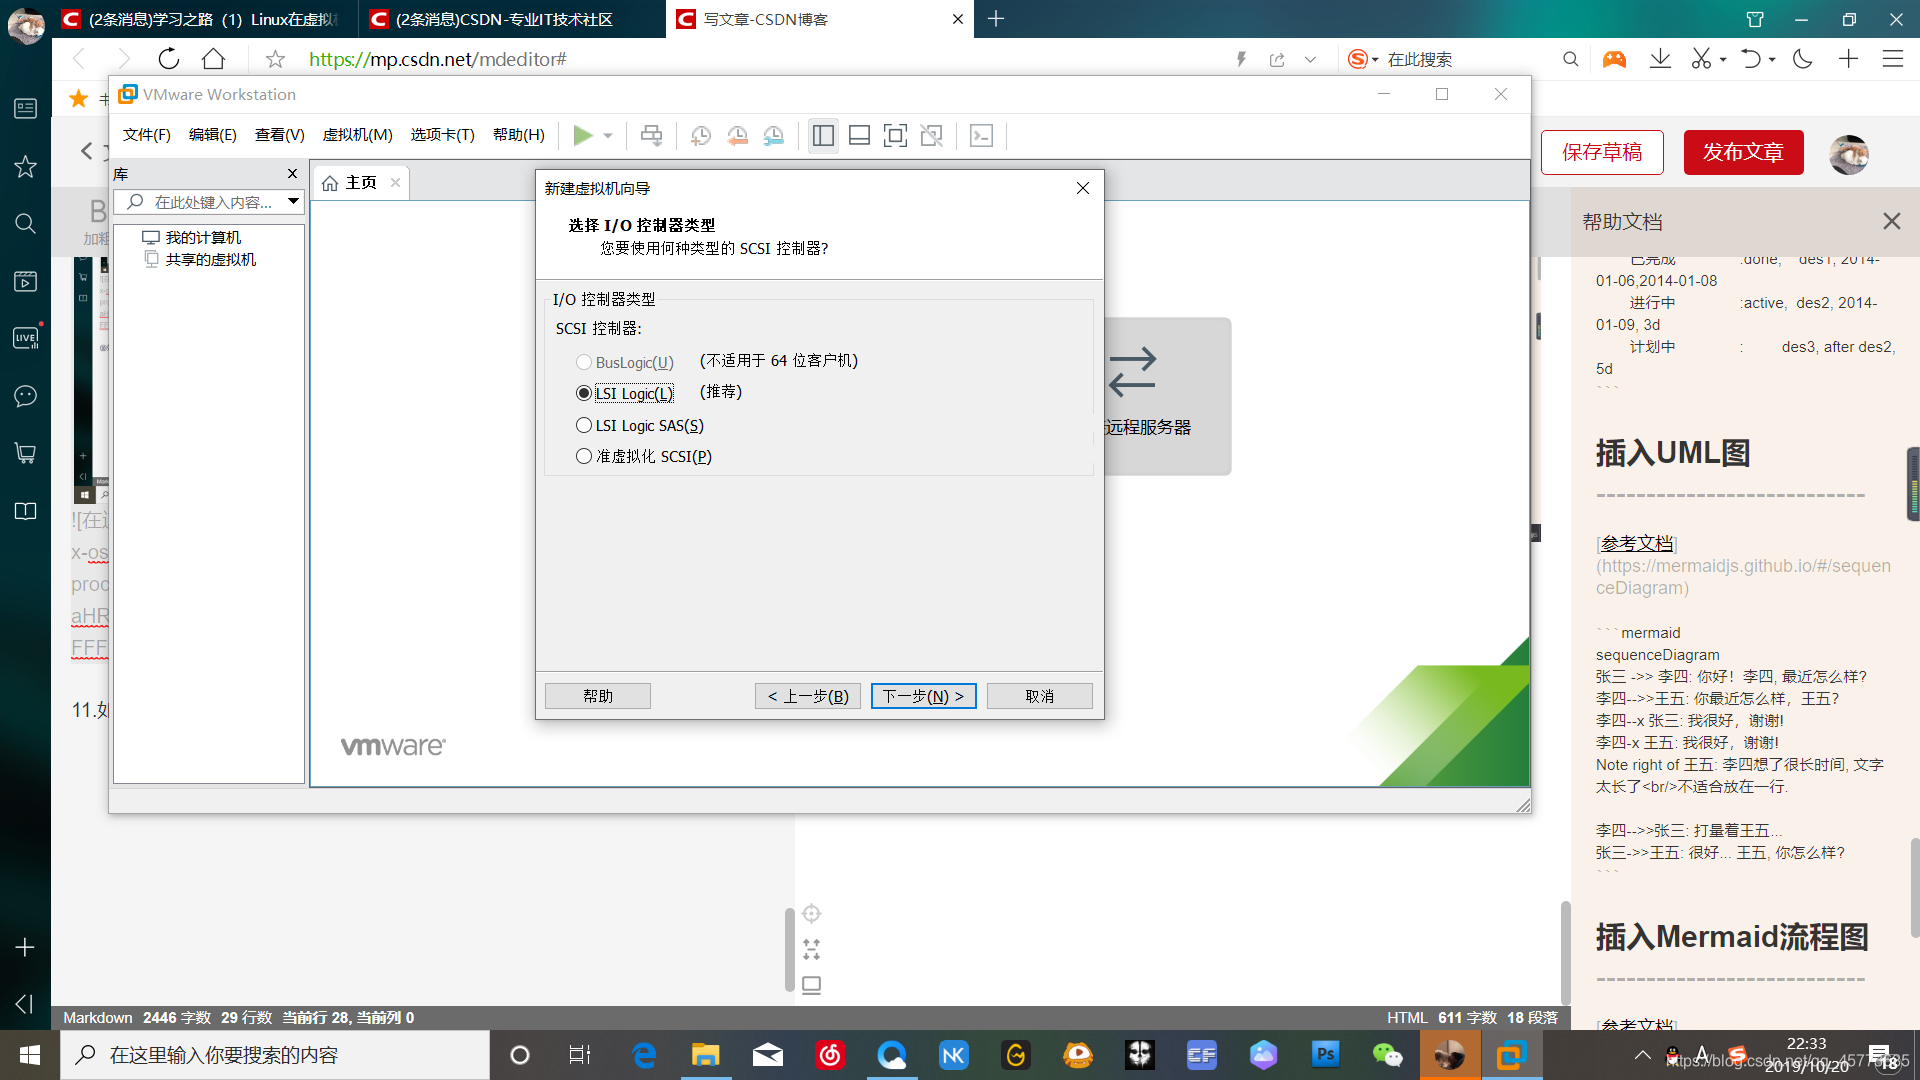Click the browser sidebar favorites star icon

click(25, 166)
